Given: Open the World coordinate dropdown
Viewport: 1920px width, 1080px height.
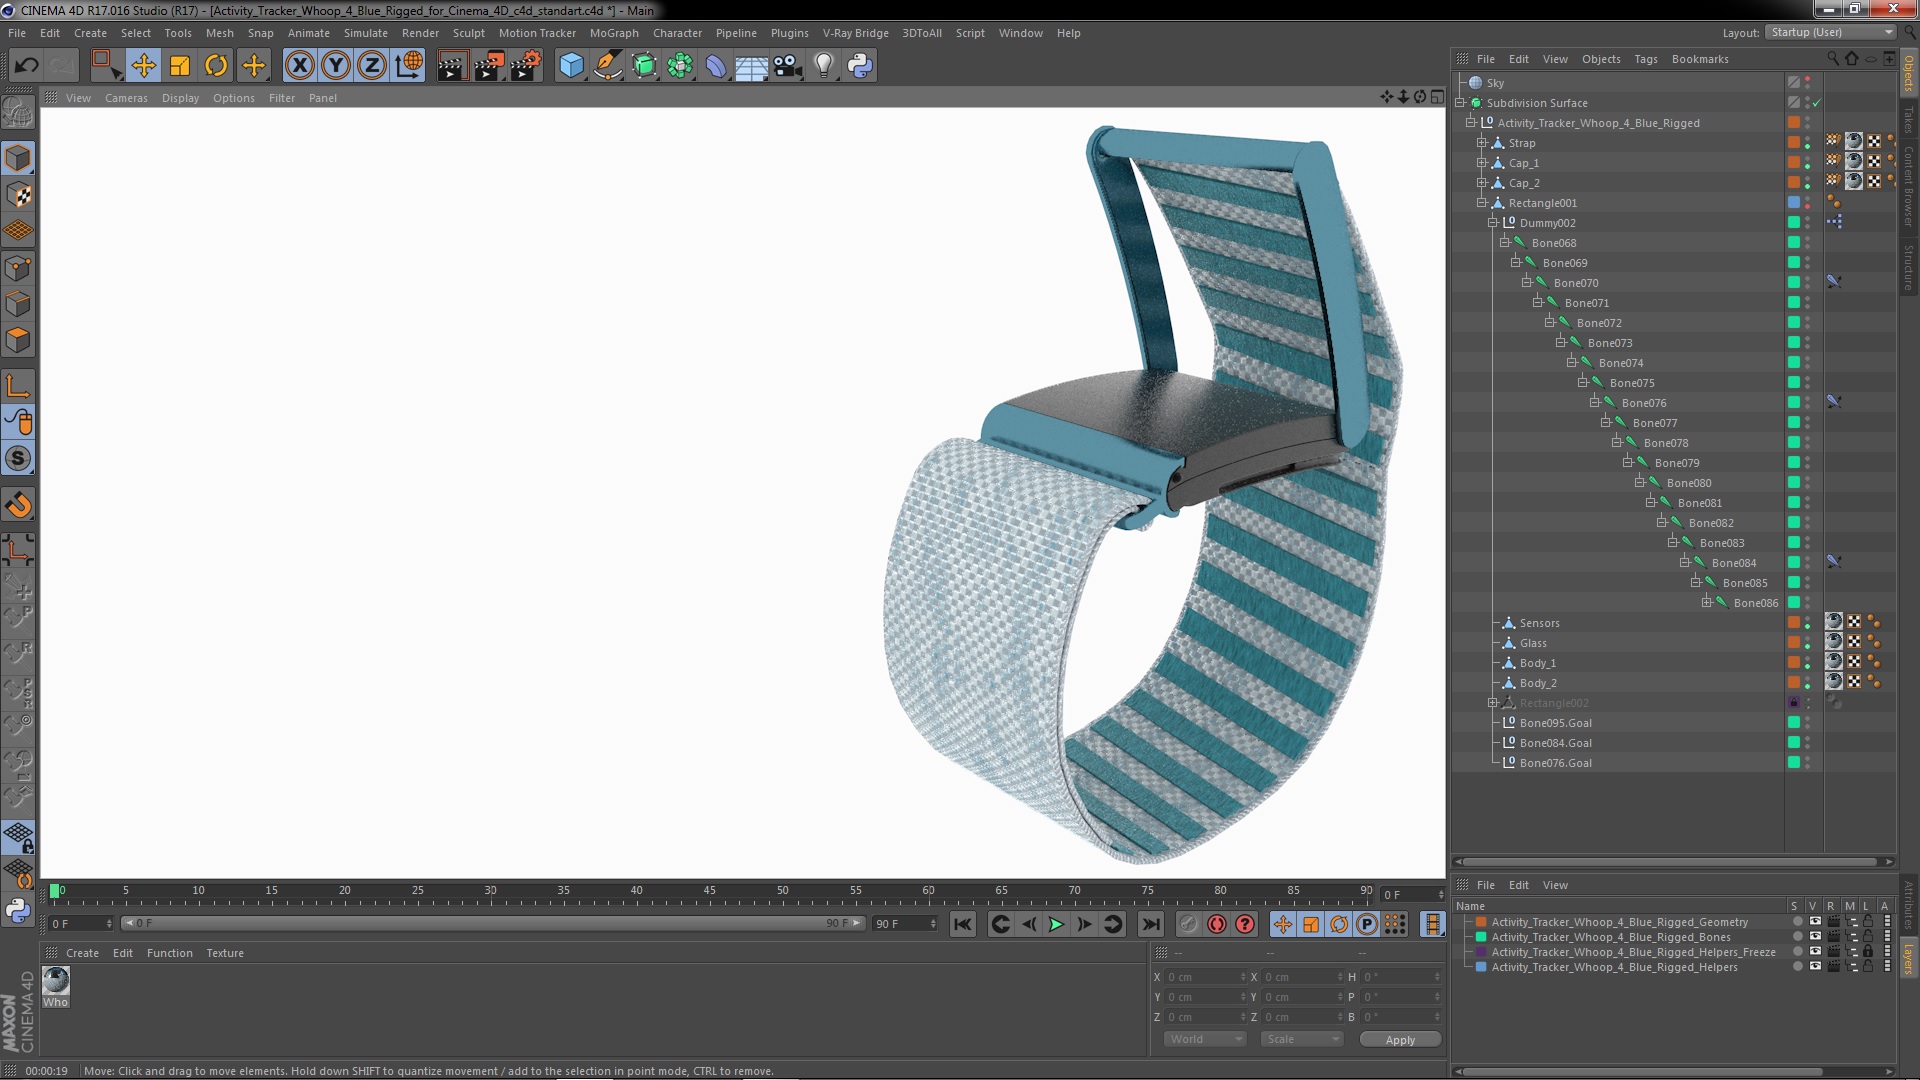Looking at the screenshot, I should (x=1205, y=1040).
